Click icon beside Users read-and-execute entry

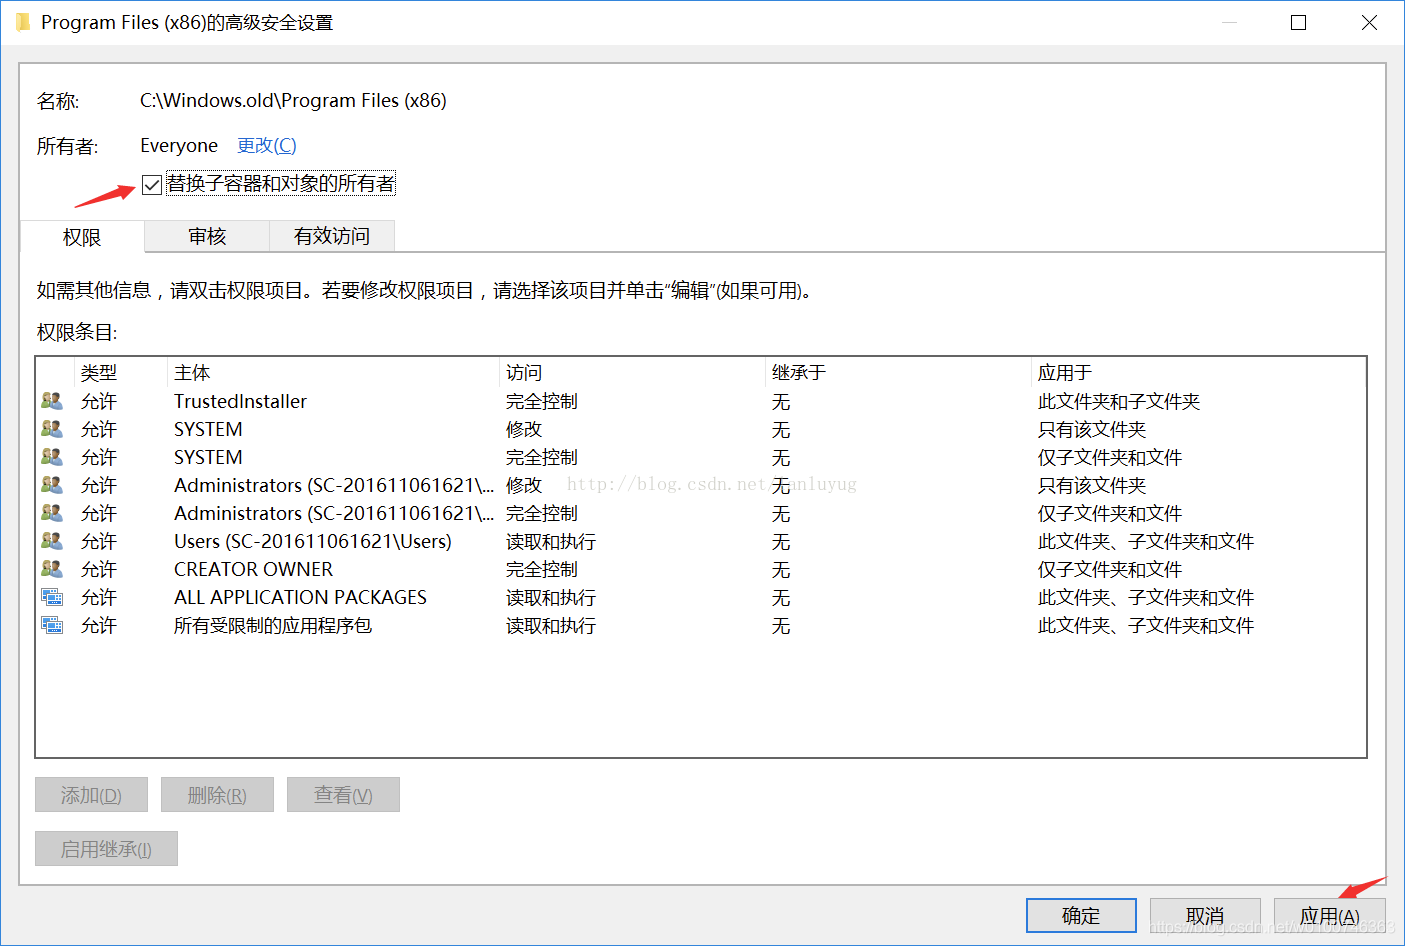[x=52, y=541]
